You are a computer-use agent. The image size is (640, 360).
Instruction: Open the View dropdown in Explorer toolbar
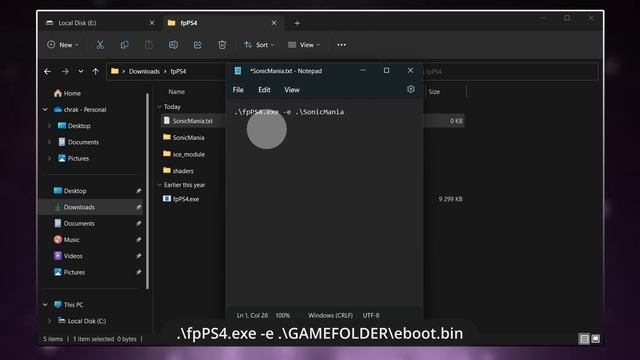304,45
